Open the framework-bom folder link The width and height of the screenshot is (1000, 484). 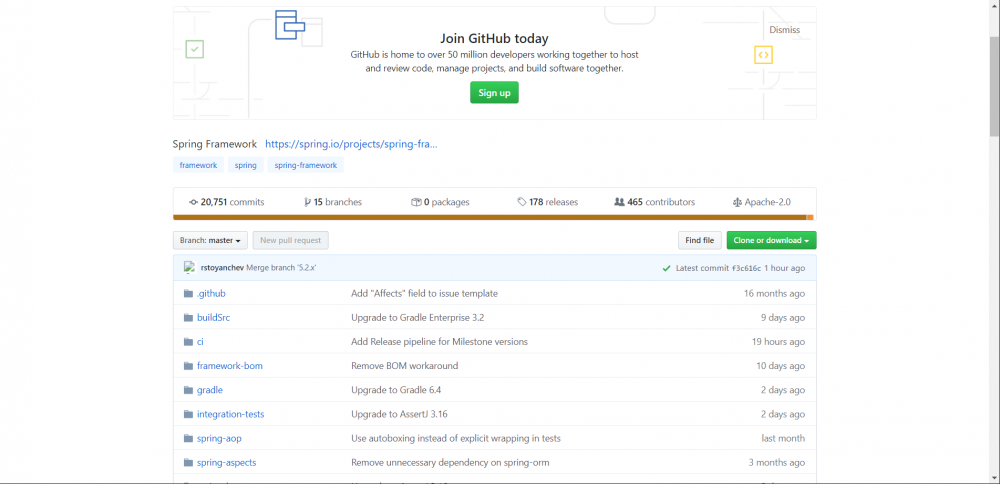click(230, 366)
